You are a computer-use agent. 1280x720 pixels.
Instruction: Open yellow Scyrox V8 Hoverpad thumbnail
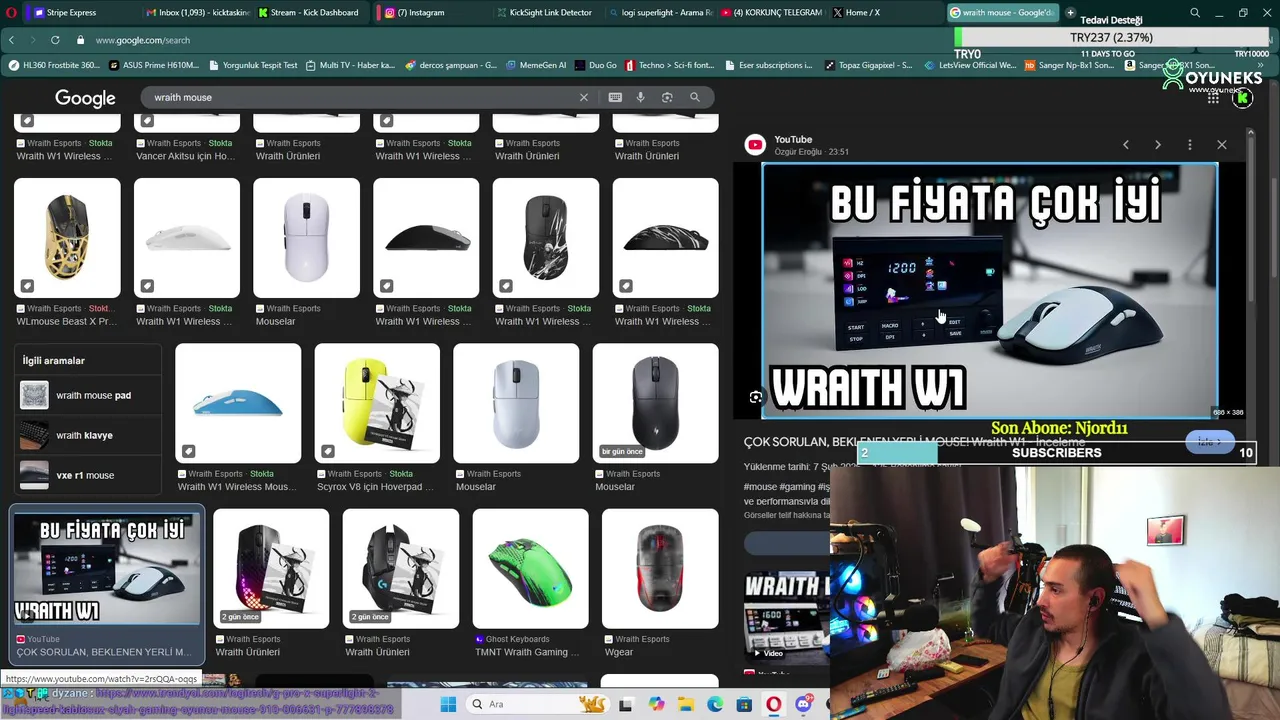click(377, 403)
